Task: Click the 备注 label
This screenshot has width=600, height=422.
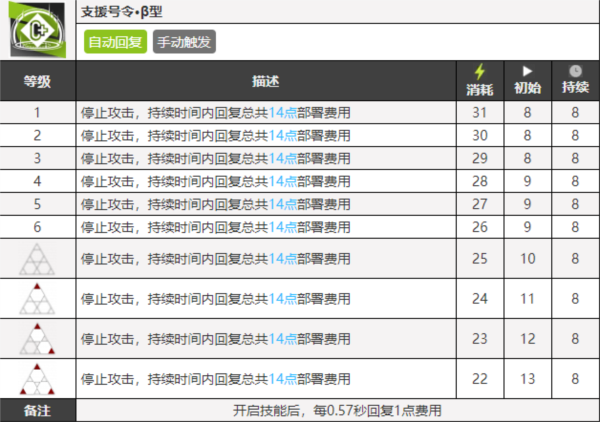Action: (x=37, y=411)
